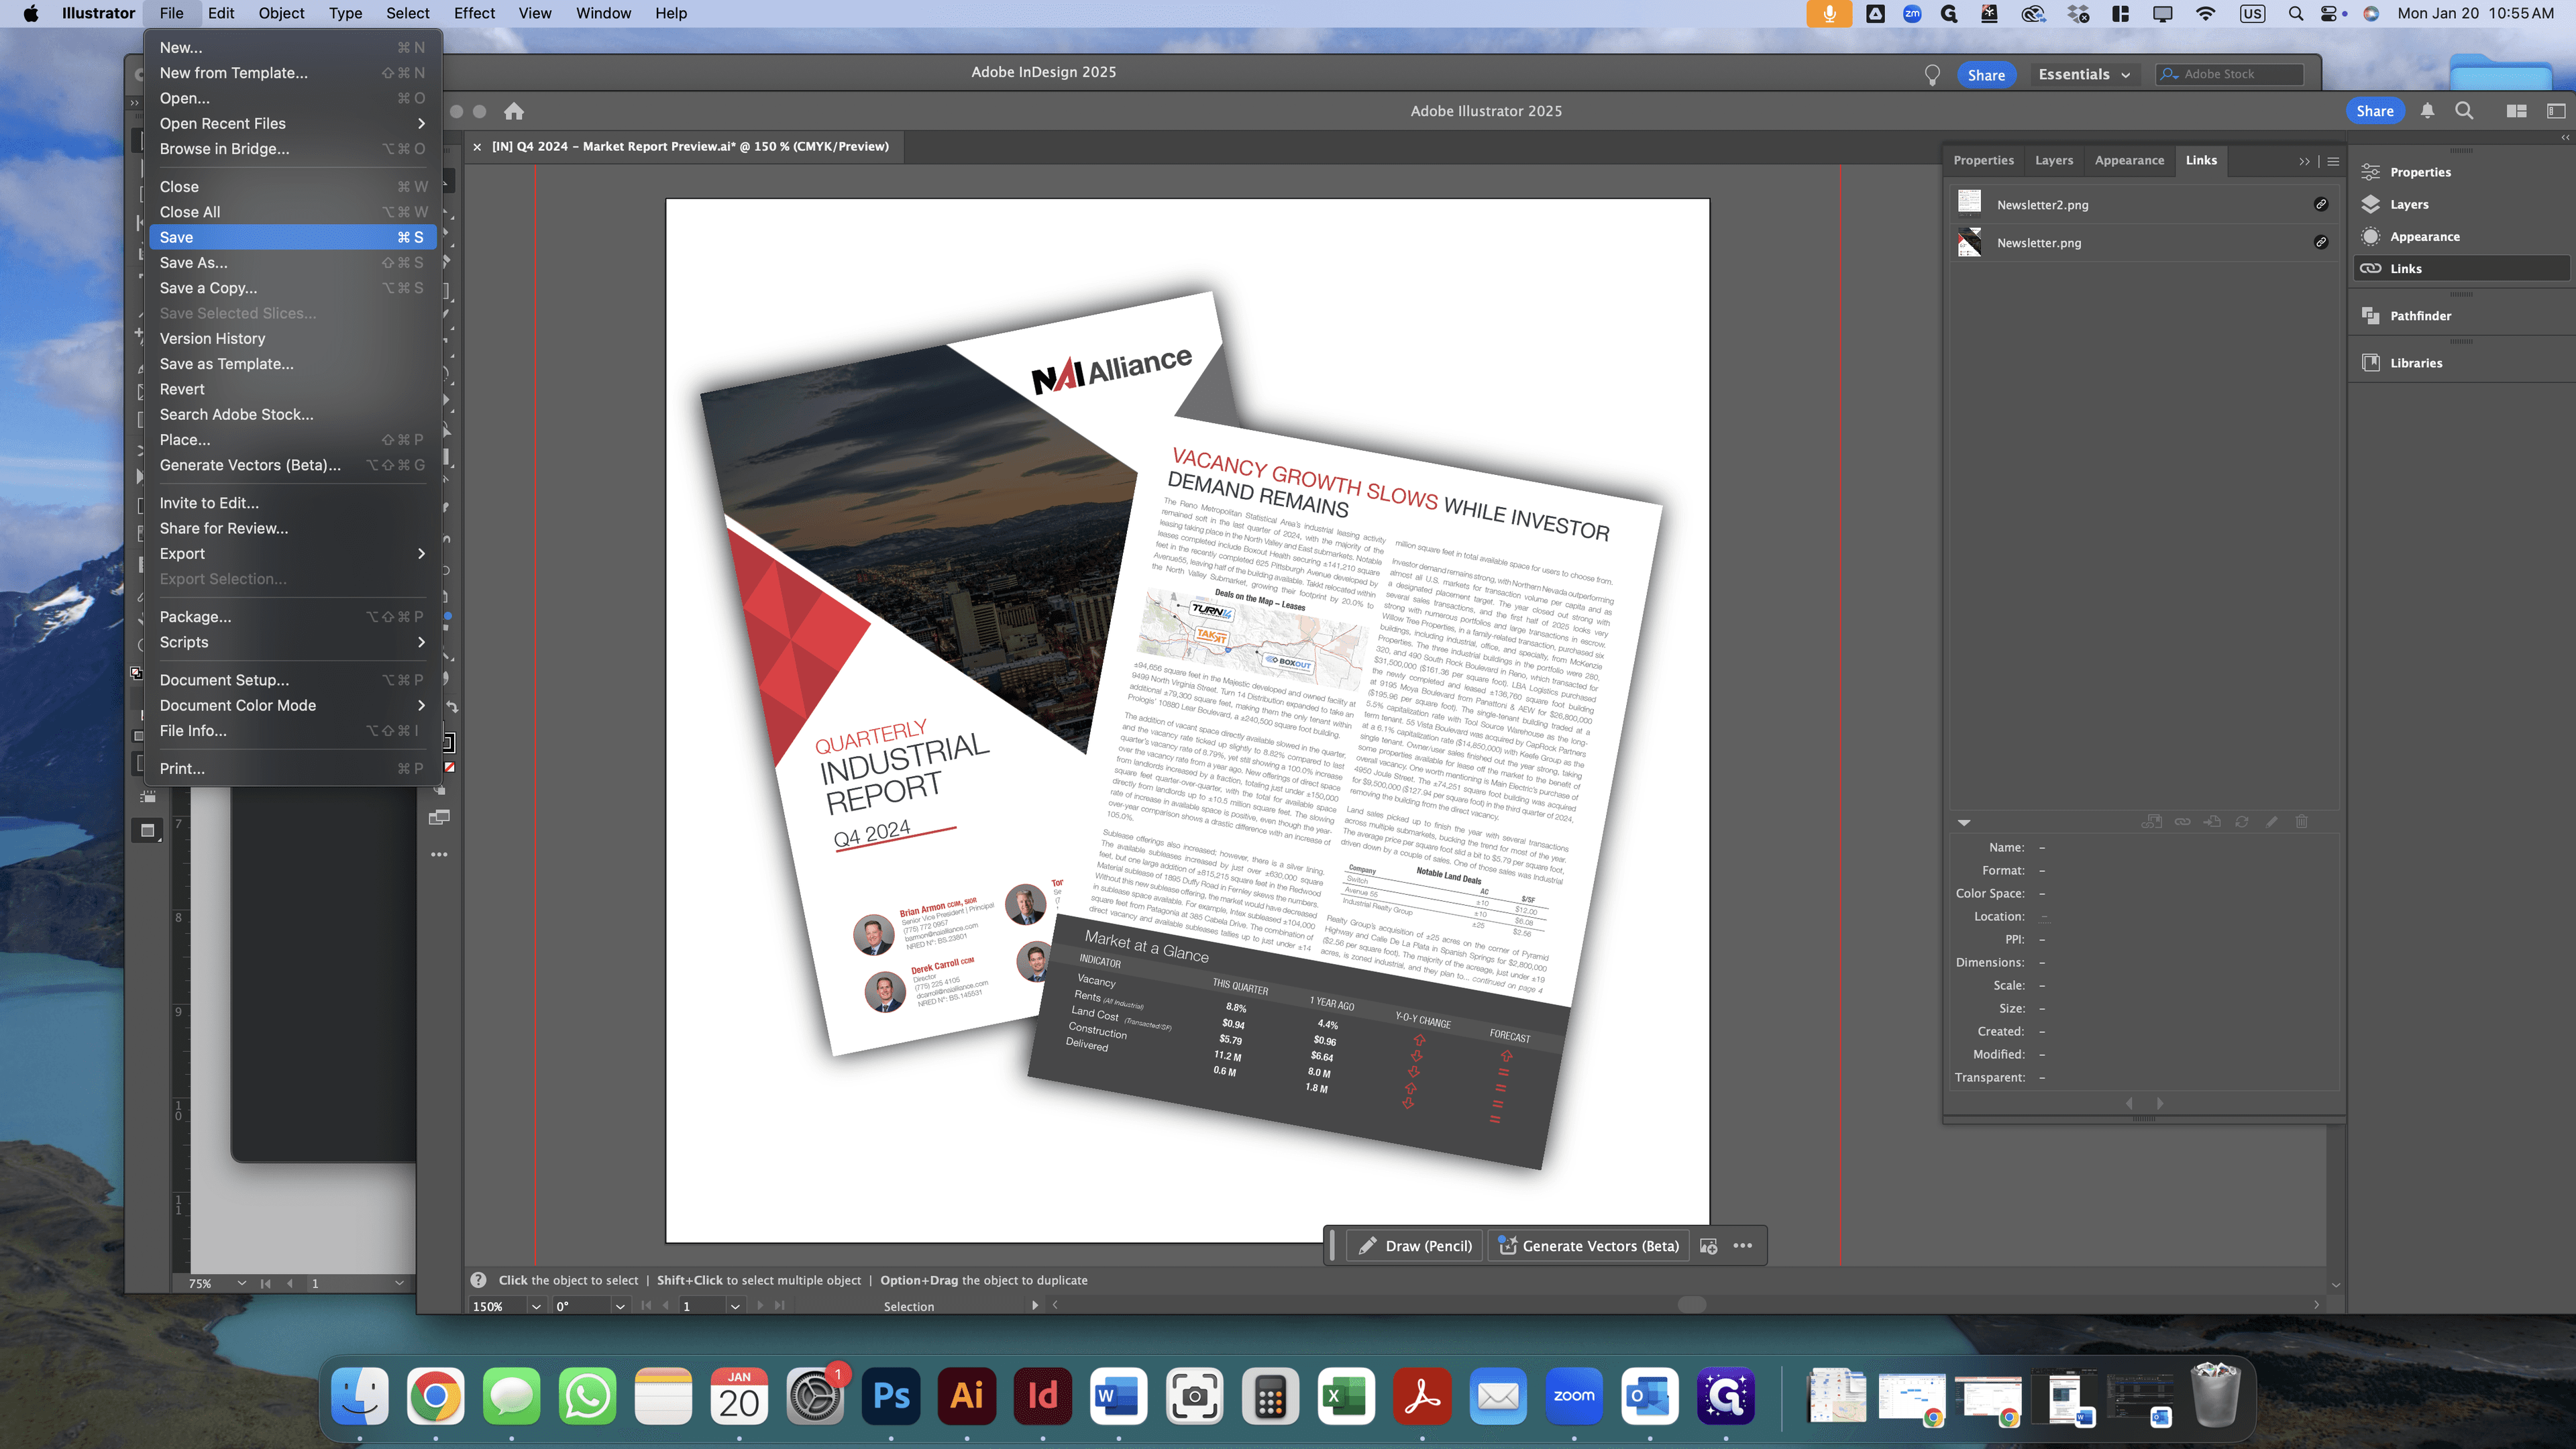Click the Illustrator Share button
Viewport: 2576px width, 1449px height.
2374,111
